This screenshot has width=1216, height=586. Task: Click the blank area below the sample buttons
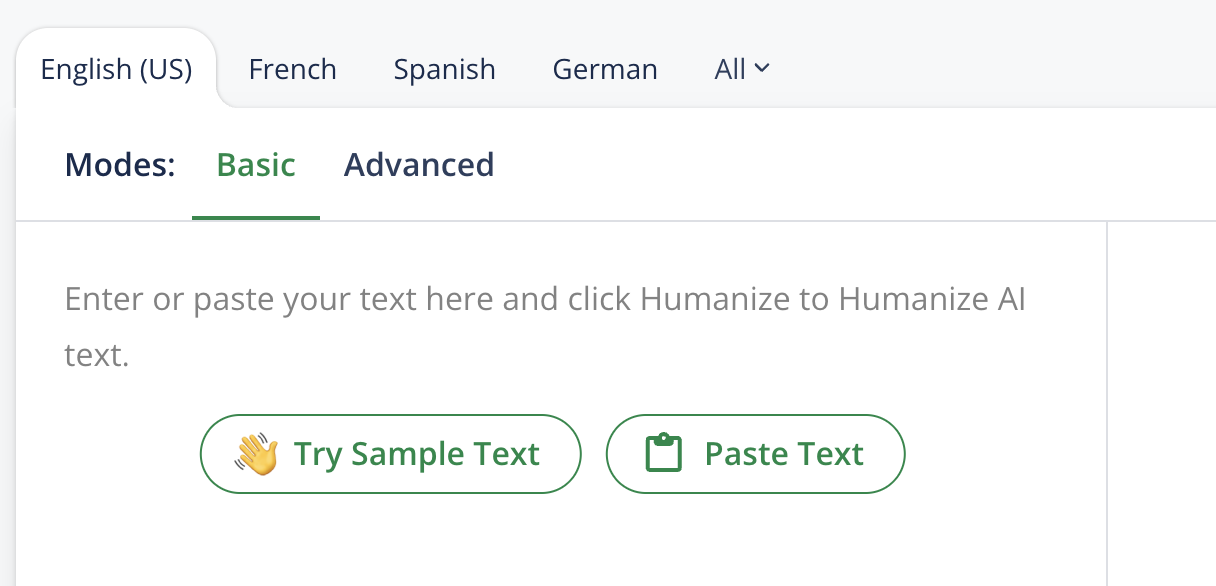pyautogui.click(x=550, y=545)
